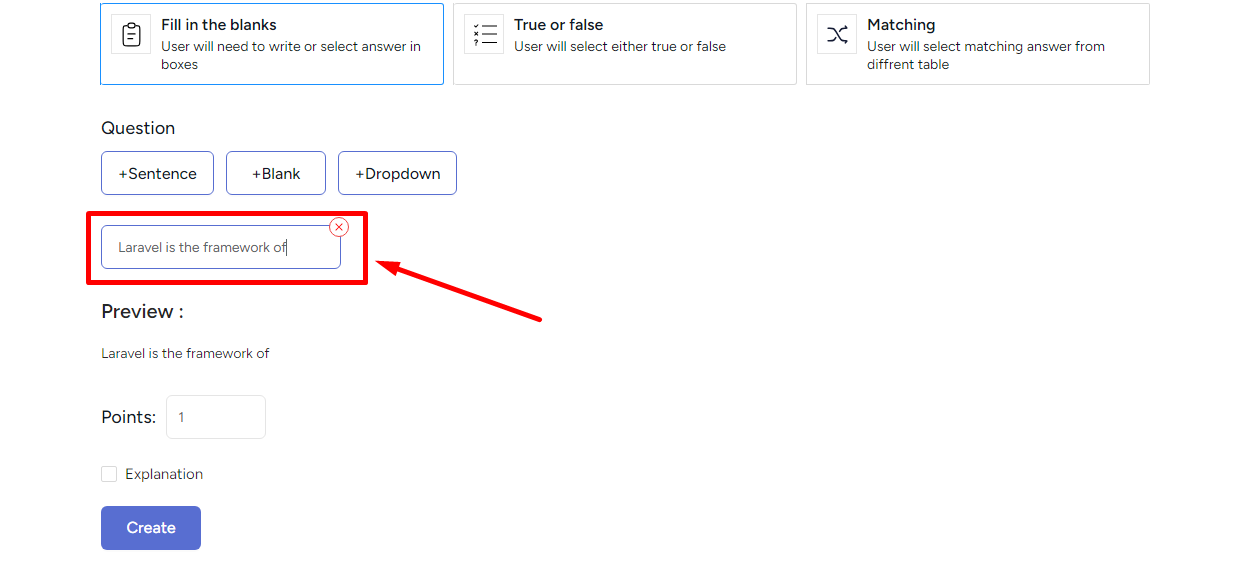Click the Matching shuffle icon

tap(837, 34)
